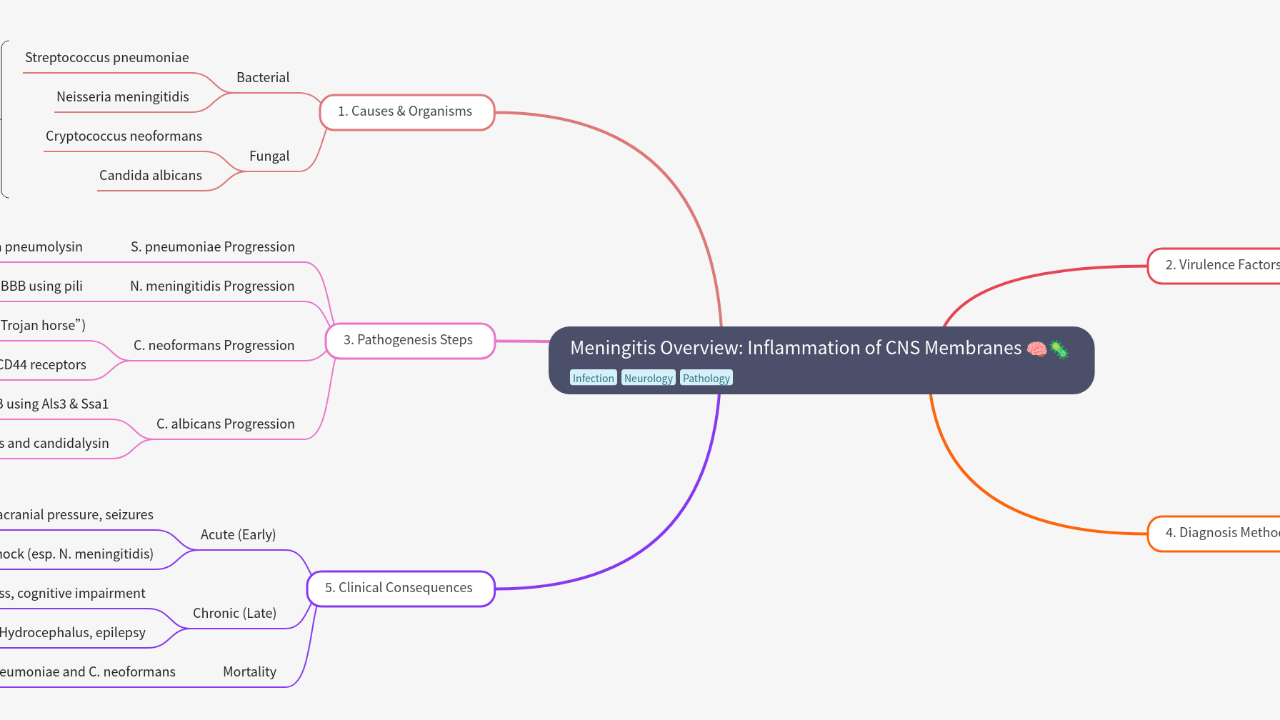Click the 'Bacterial' subgroup label

tap(263, 77)
